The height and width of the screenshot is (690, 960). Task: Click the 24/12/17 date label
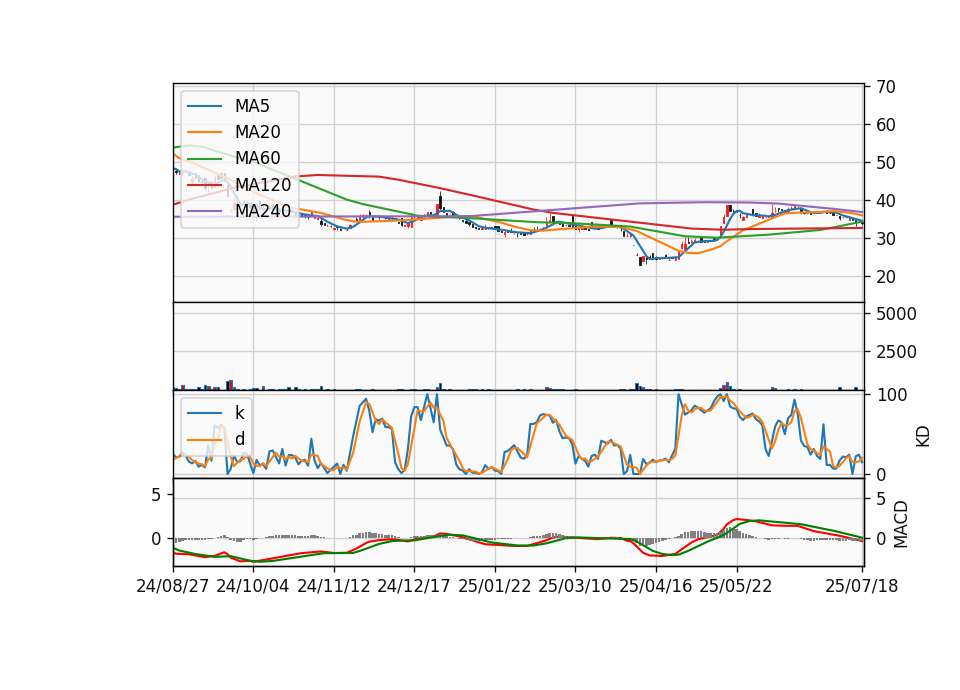tap(413, 586)
